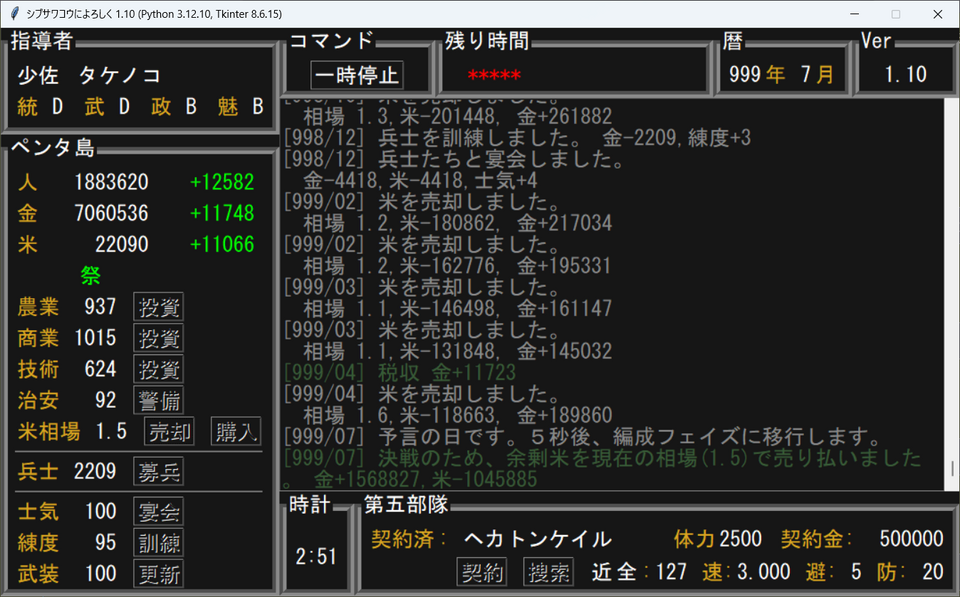The height and width of the screenshot is (597, 960).
Task: Click the 一時停止 pause button
Action: 357,75
